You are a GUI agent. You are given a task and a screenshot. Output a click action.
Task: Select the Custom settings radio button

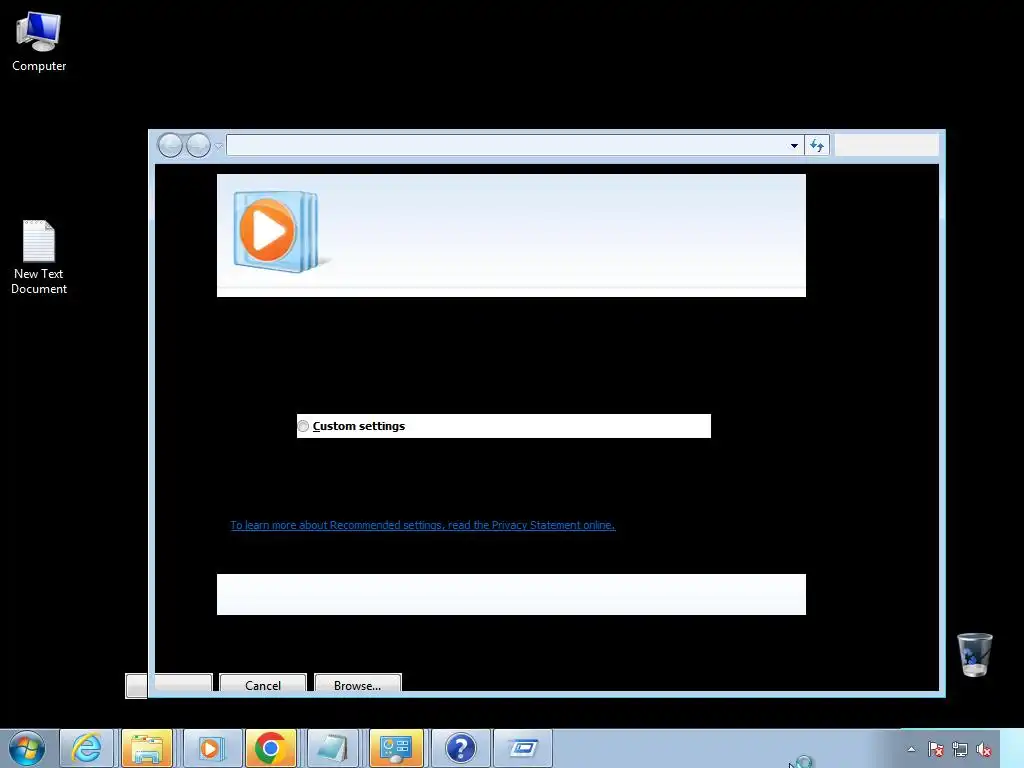click(303, 426)
